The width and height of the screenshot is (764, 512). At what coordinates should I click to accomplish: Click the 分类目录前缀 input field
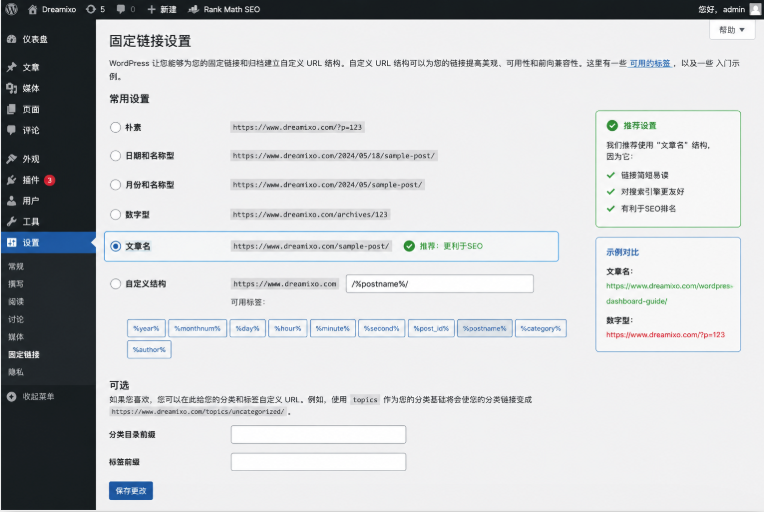point(318,435)
